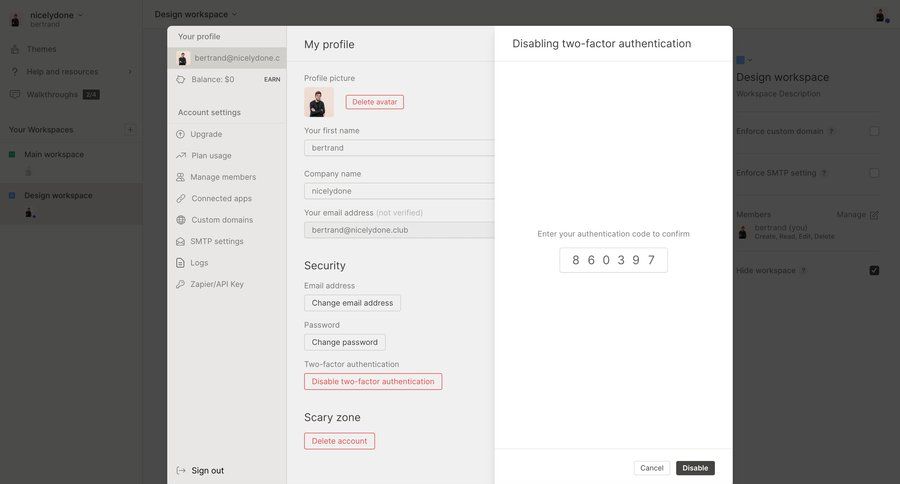Click the Manage members edit icon
900x484 pixels.
click(874, 215)
